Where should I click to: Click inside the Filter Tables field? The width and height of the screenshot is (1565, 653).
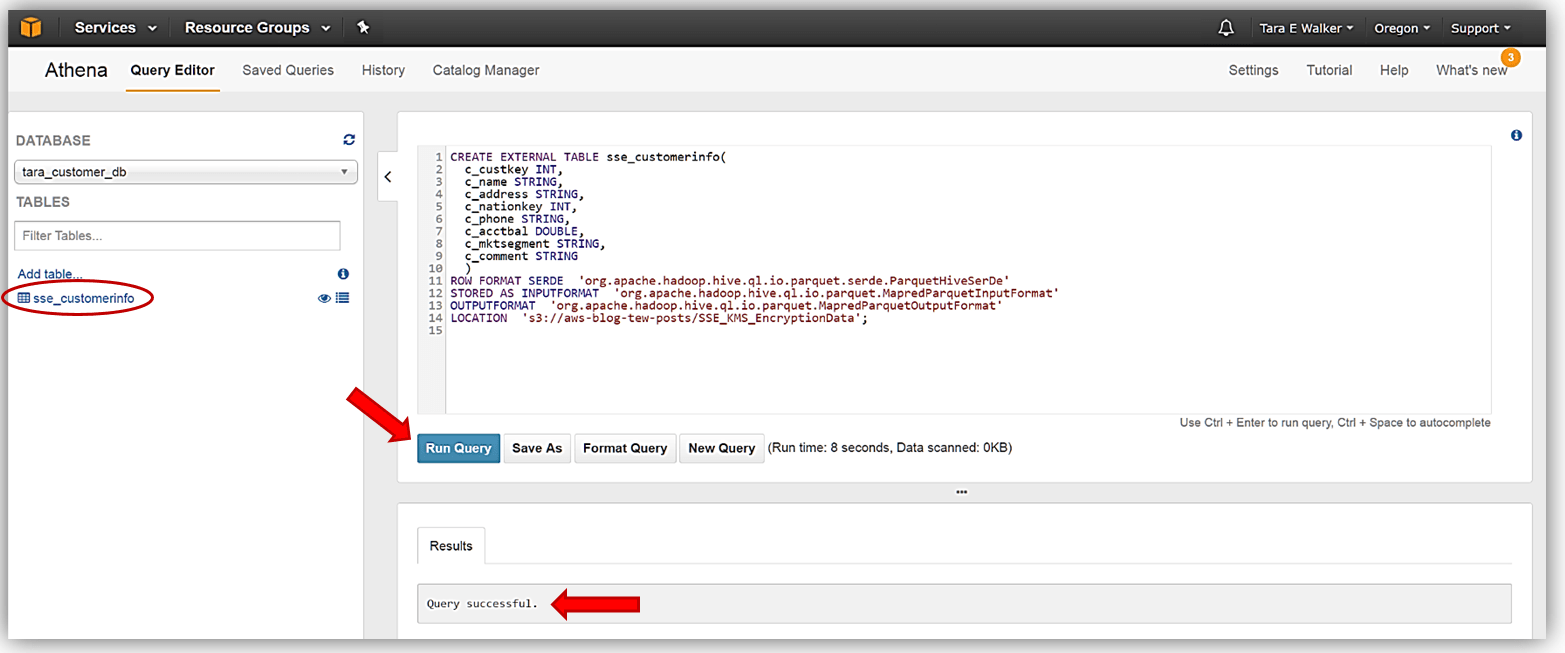[177, 235]
